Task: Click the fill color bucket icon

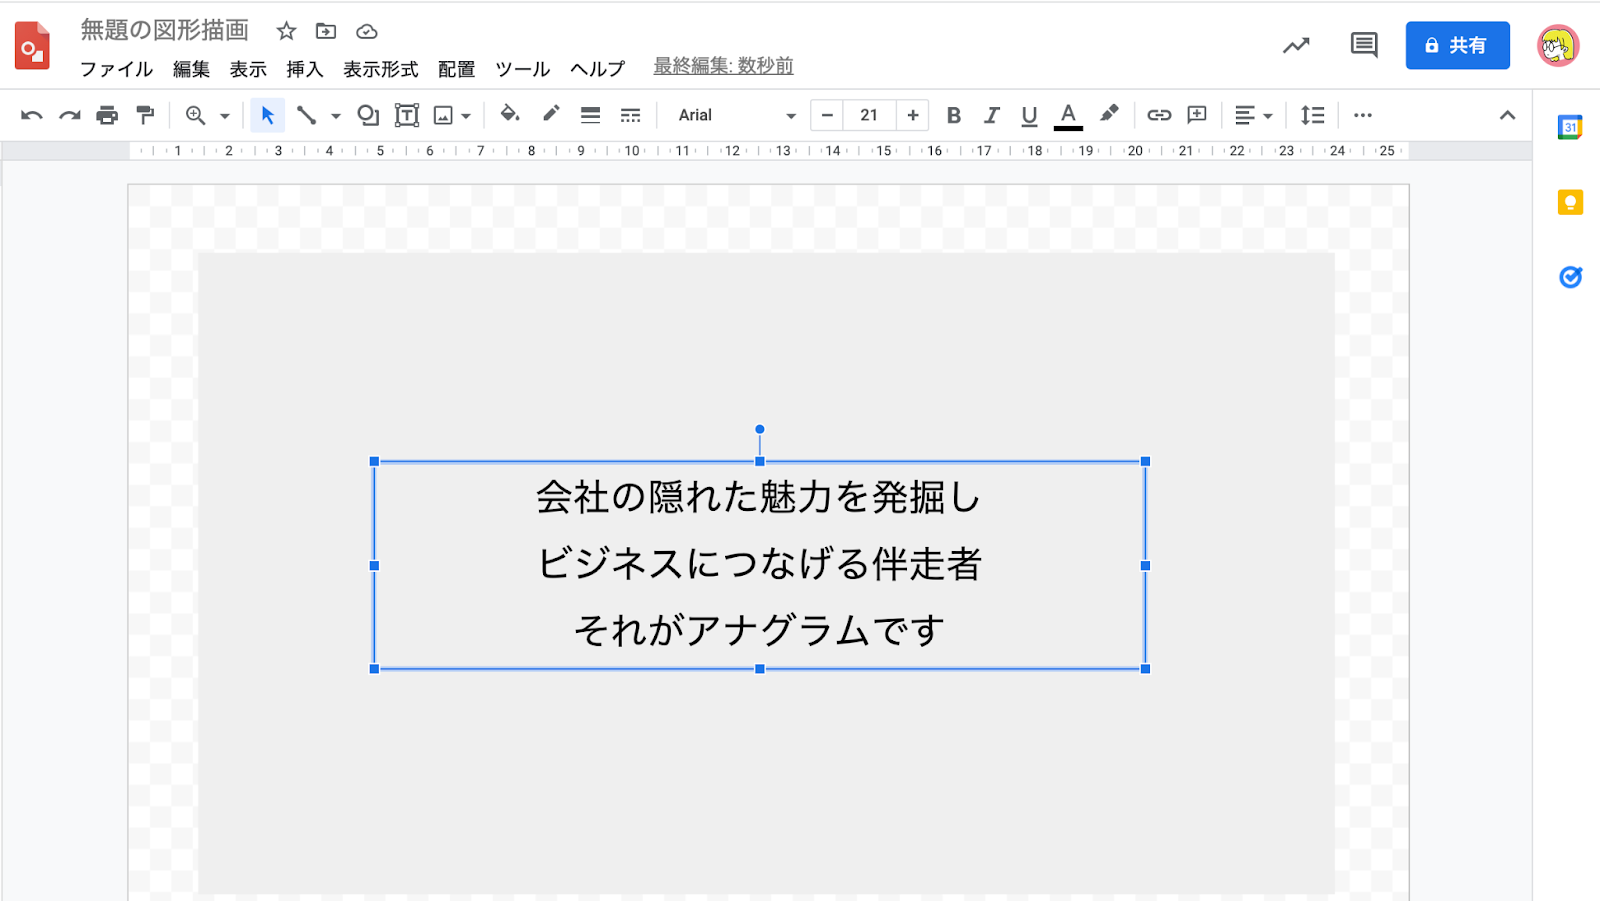Action: point(510,115)
